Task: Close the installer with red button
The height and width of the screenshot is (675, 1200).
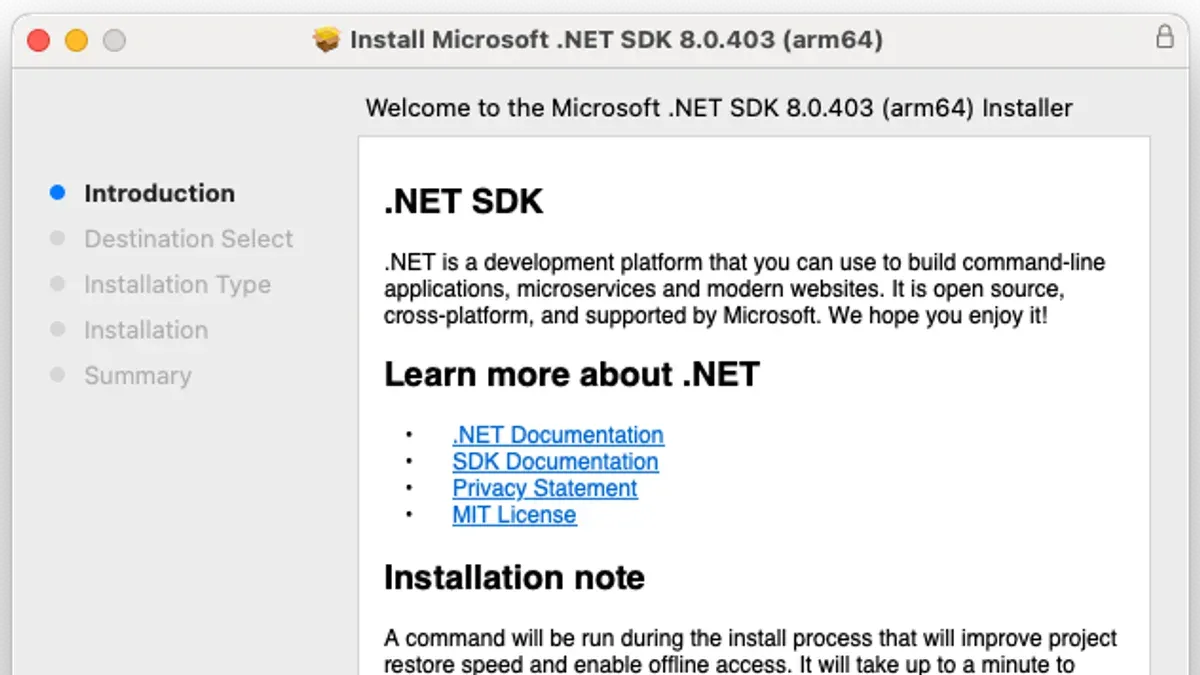Action: pos(38,40)
